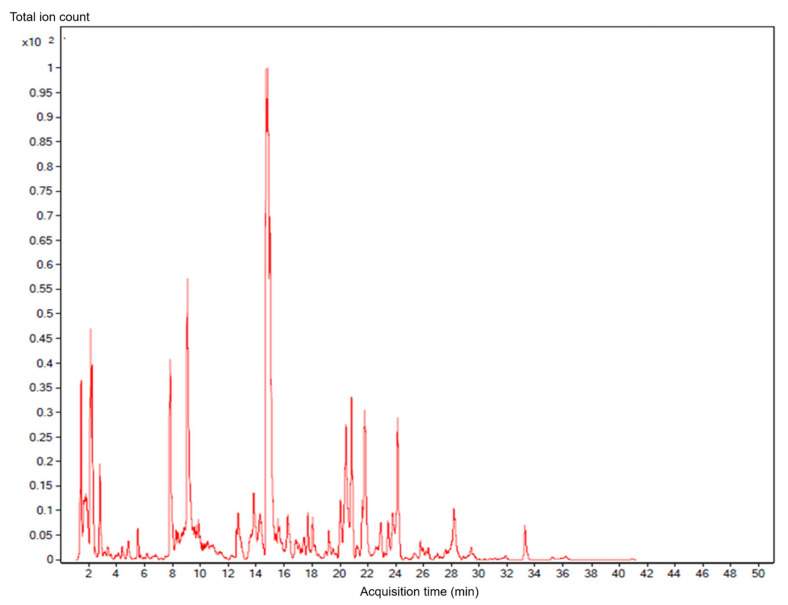Select y-axis tick label 0.35
Viewport: 788px width, 605px height.
pyautogui.click(x=41, y=387)
